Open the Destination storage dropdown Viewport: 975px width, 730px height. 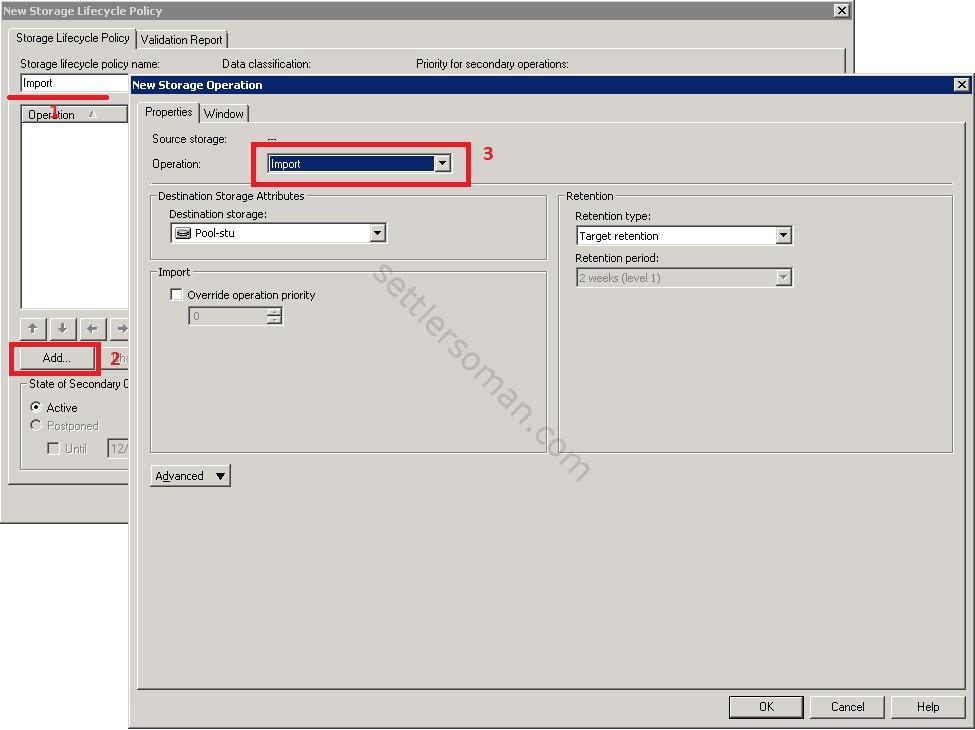click(x=377, y=232)
